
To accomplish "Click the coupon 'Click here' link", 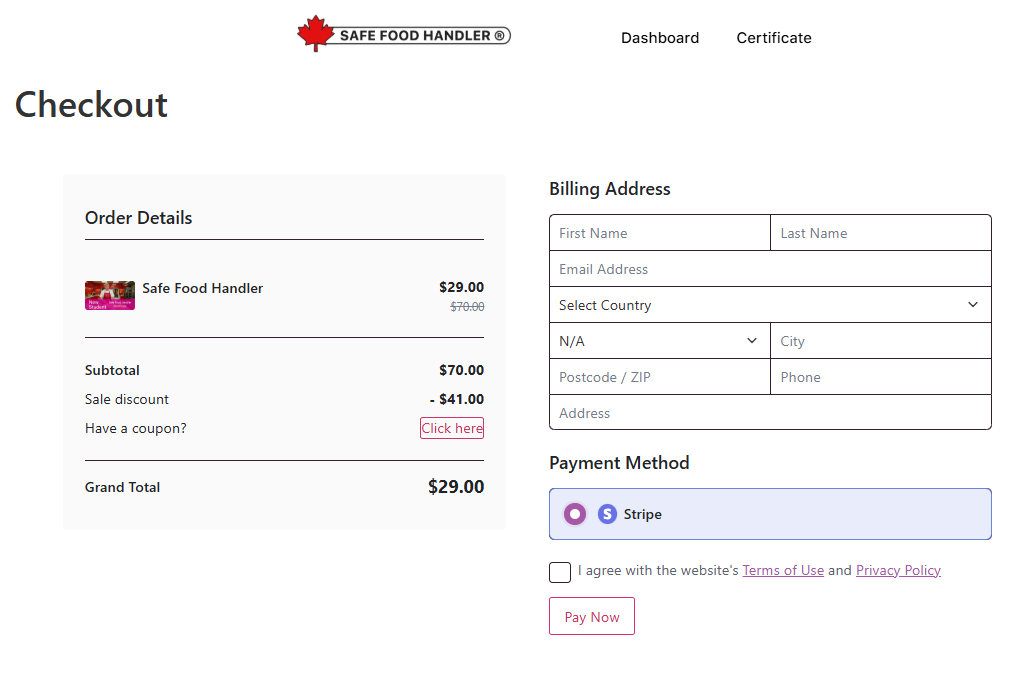I will (452, 428).
